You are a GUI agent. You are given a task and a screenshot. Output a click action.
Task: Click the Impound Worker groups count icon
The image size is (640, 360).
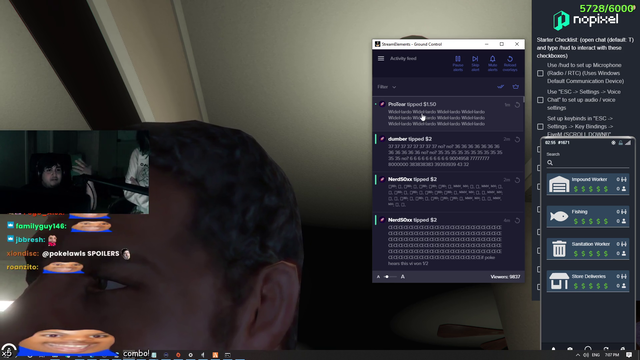coord(624,180)
